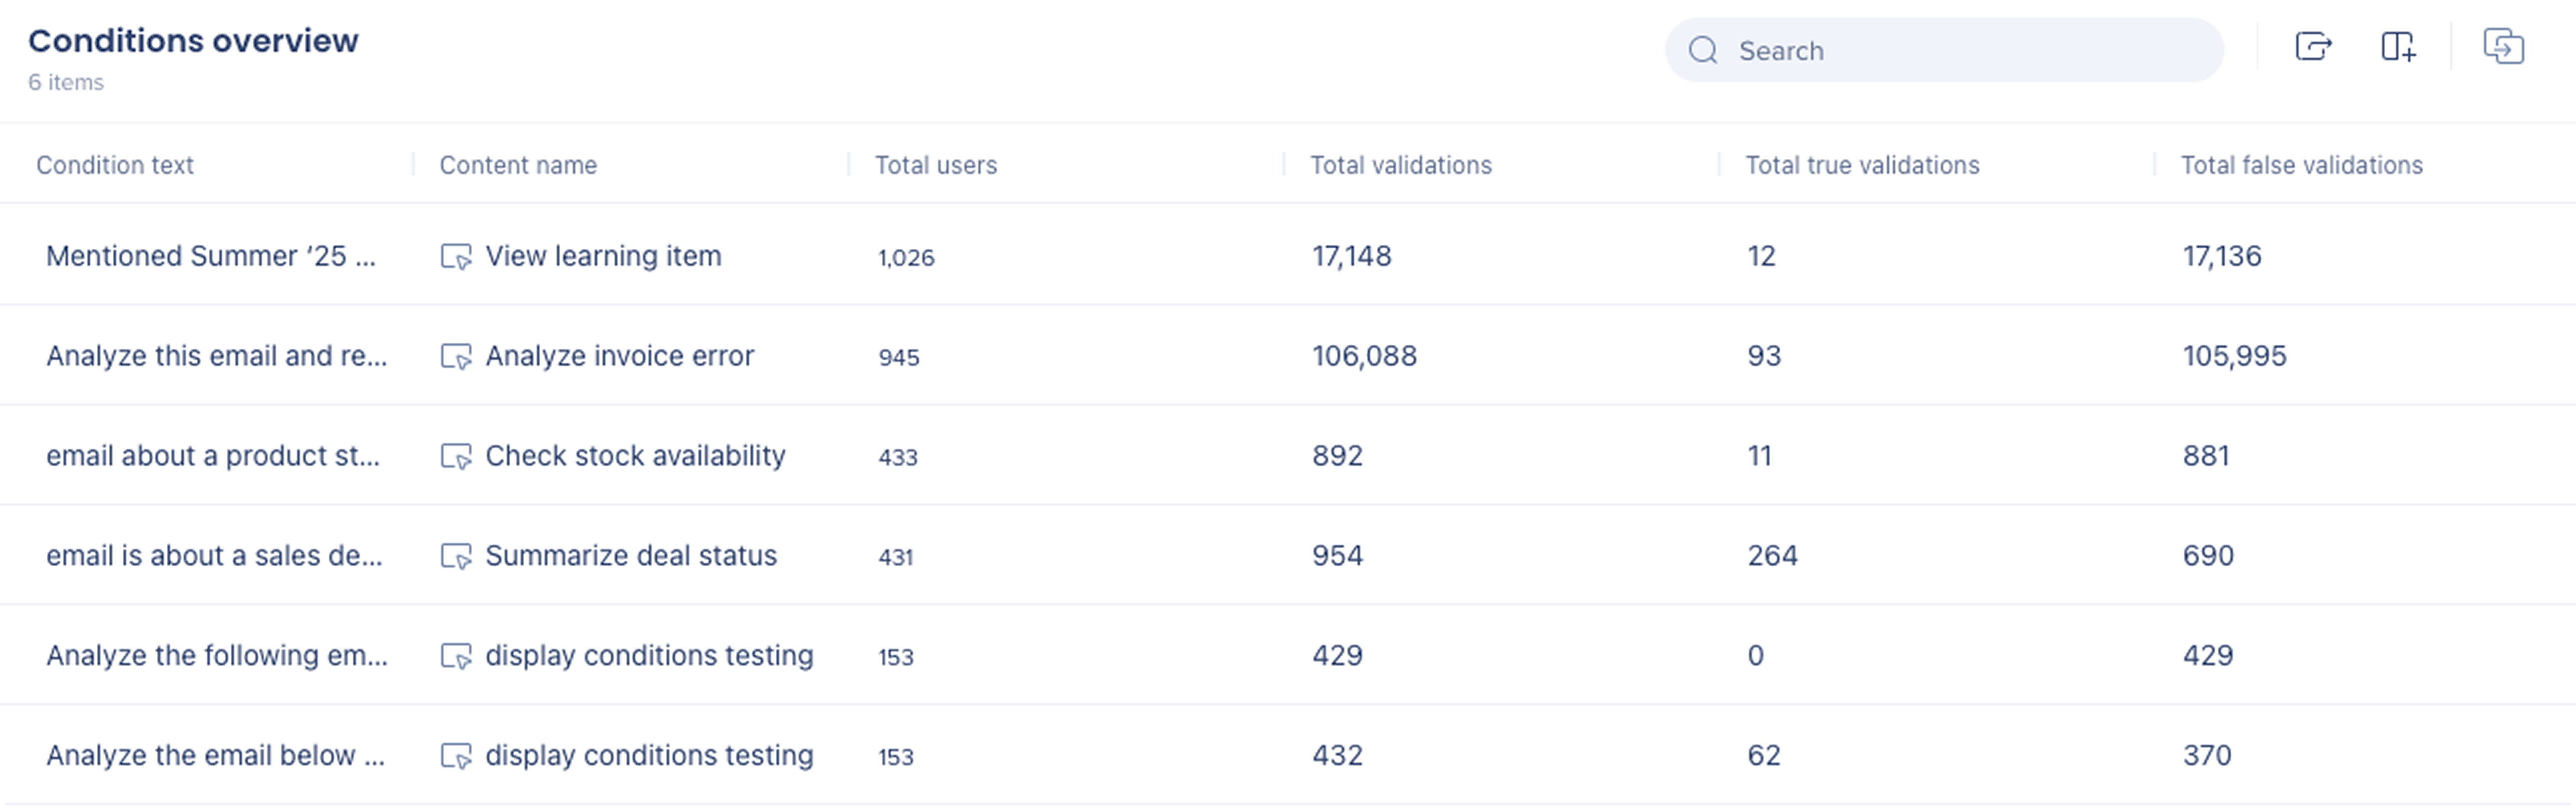Click the Analyze invoice error content icon
Screen dimensions: 2576x811
pos(456,357)
